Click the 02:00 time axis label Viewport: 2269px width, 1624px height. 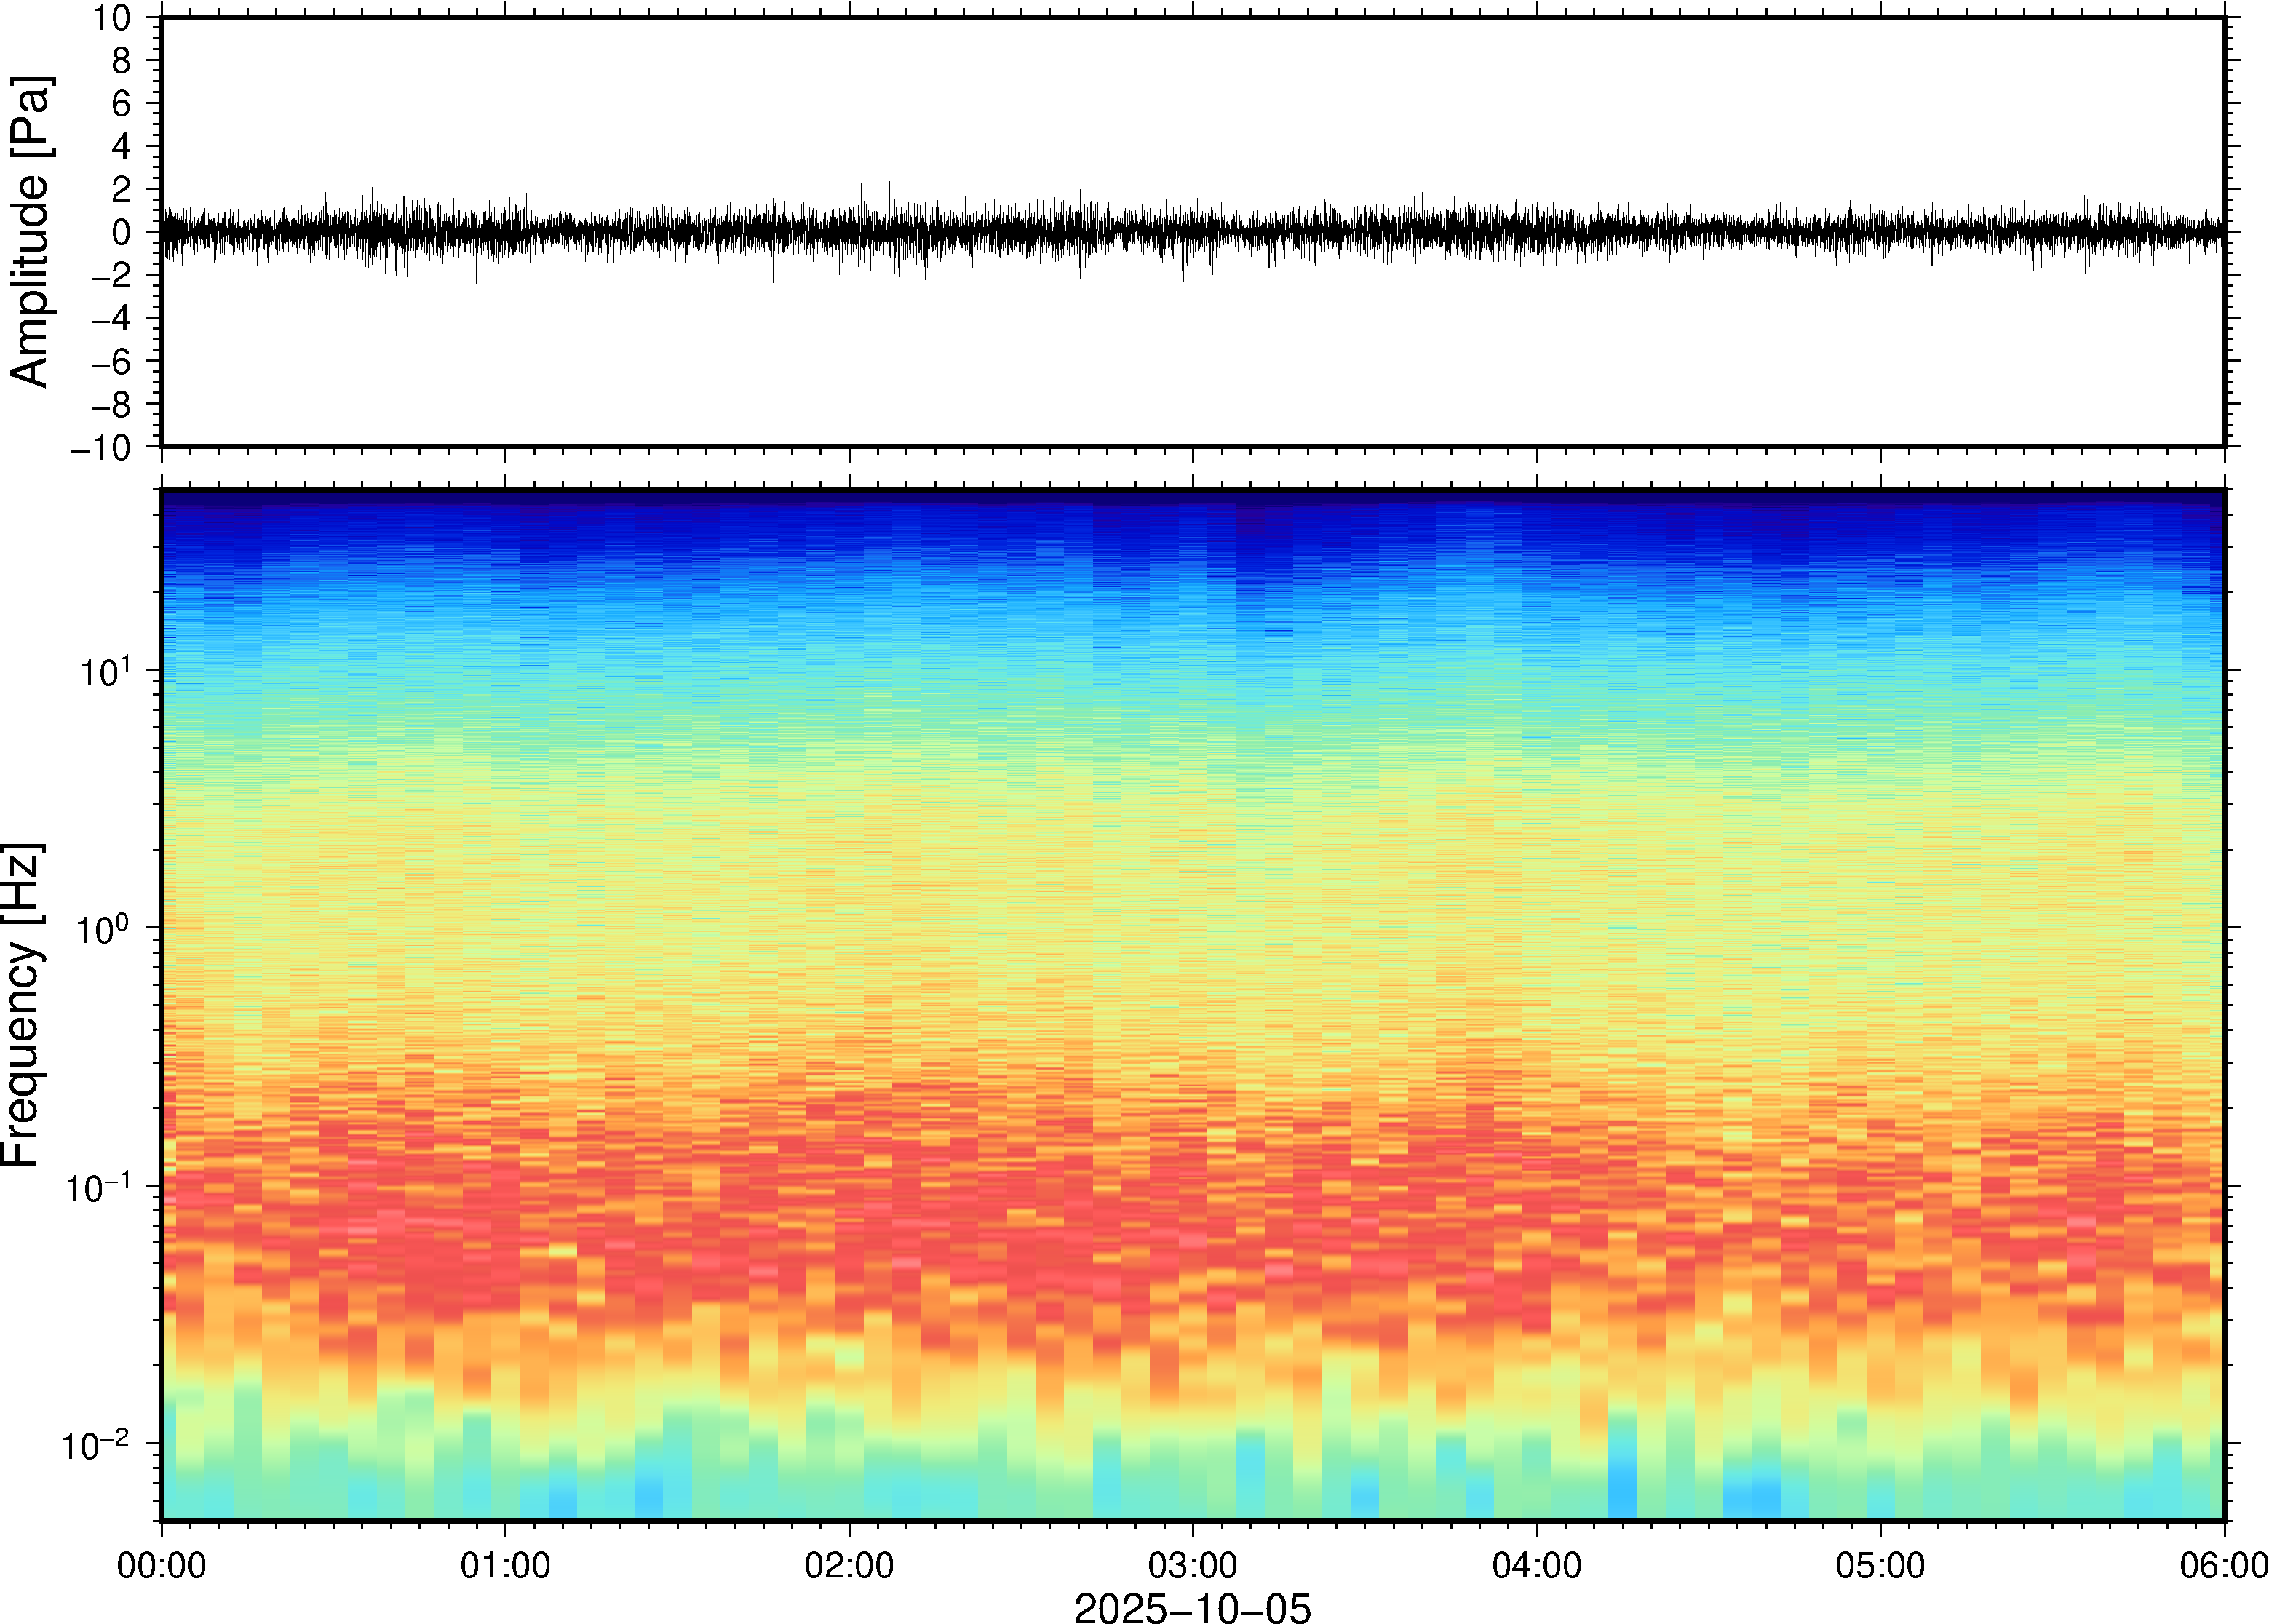pyautogui.click(x=848, y=1564)
